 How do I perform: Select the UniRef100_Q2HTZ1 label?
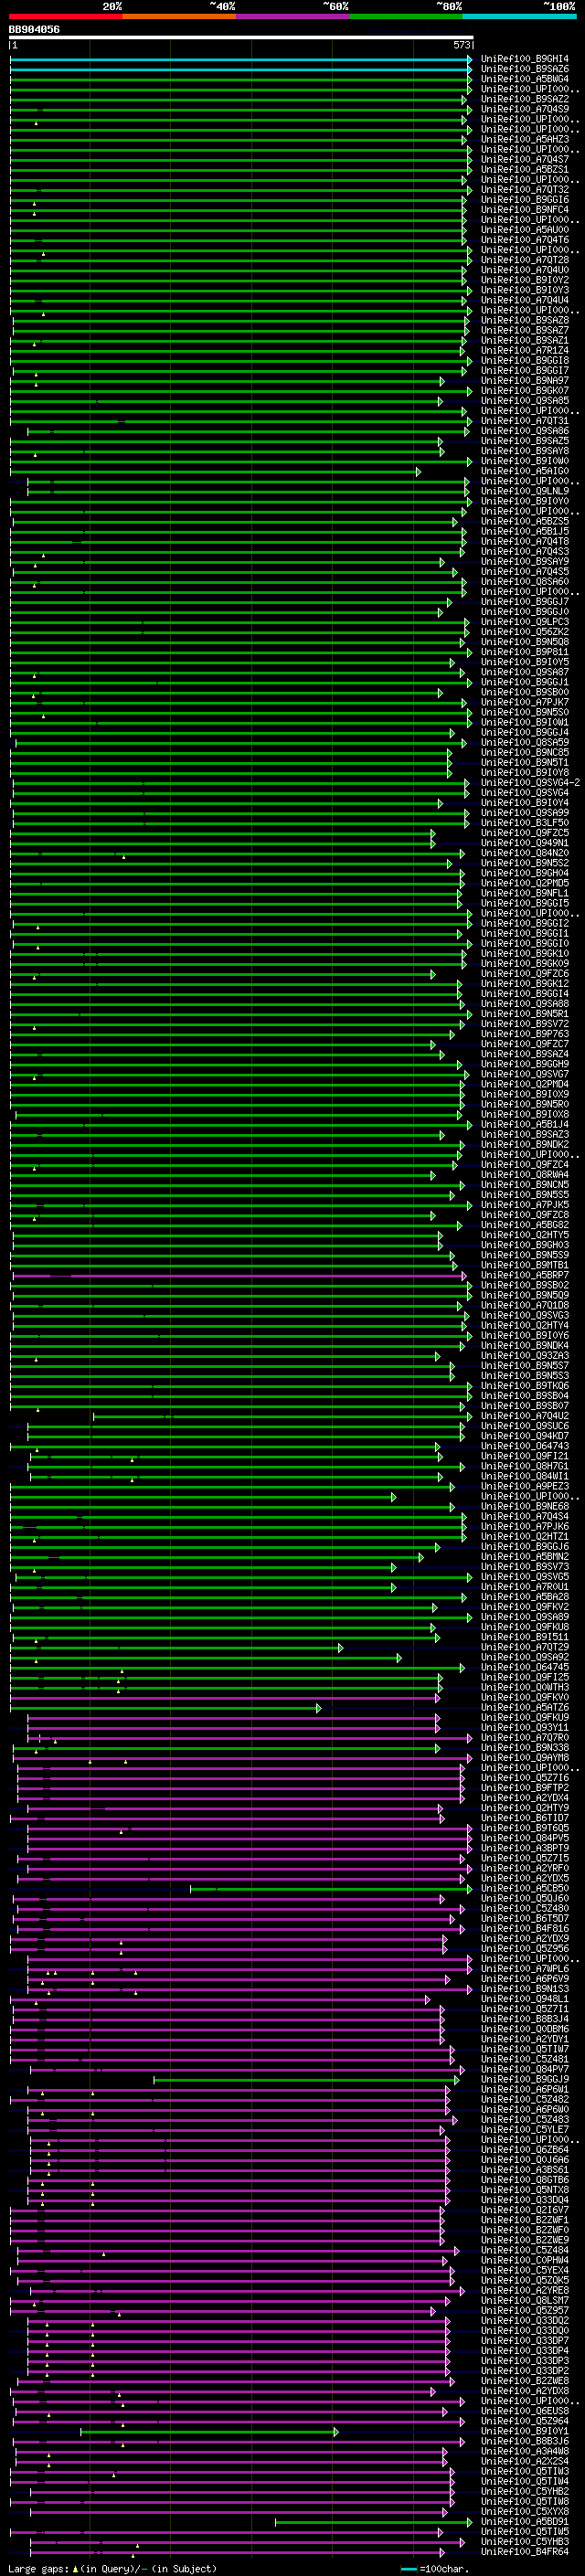[525, 1536]
